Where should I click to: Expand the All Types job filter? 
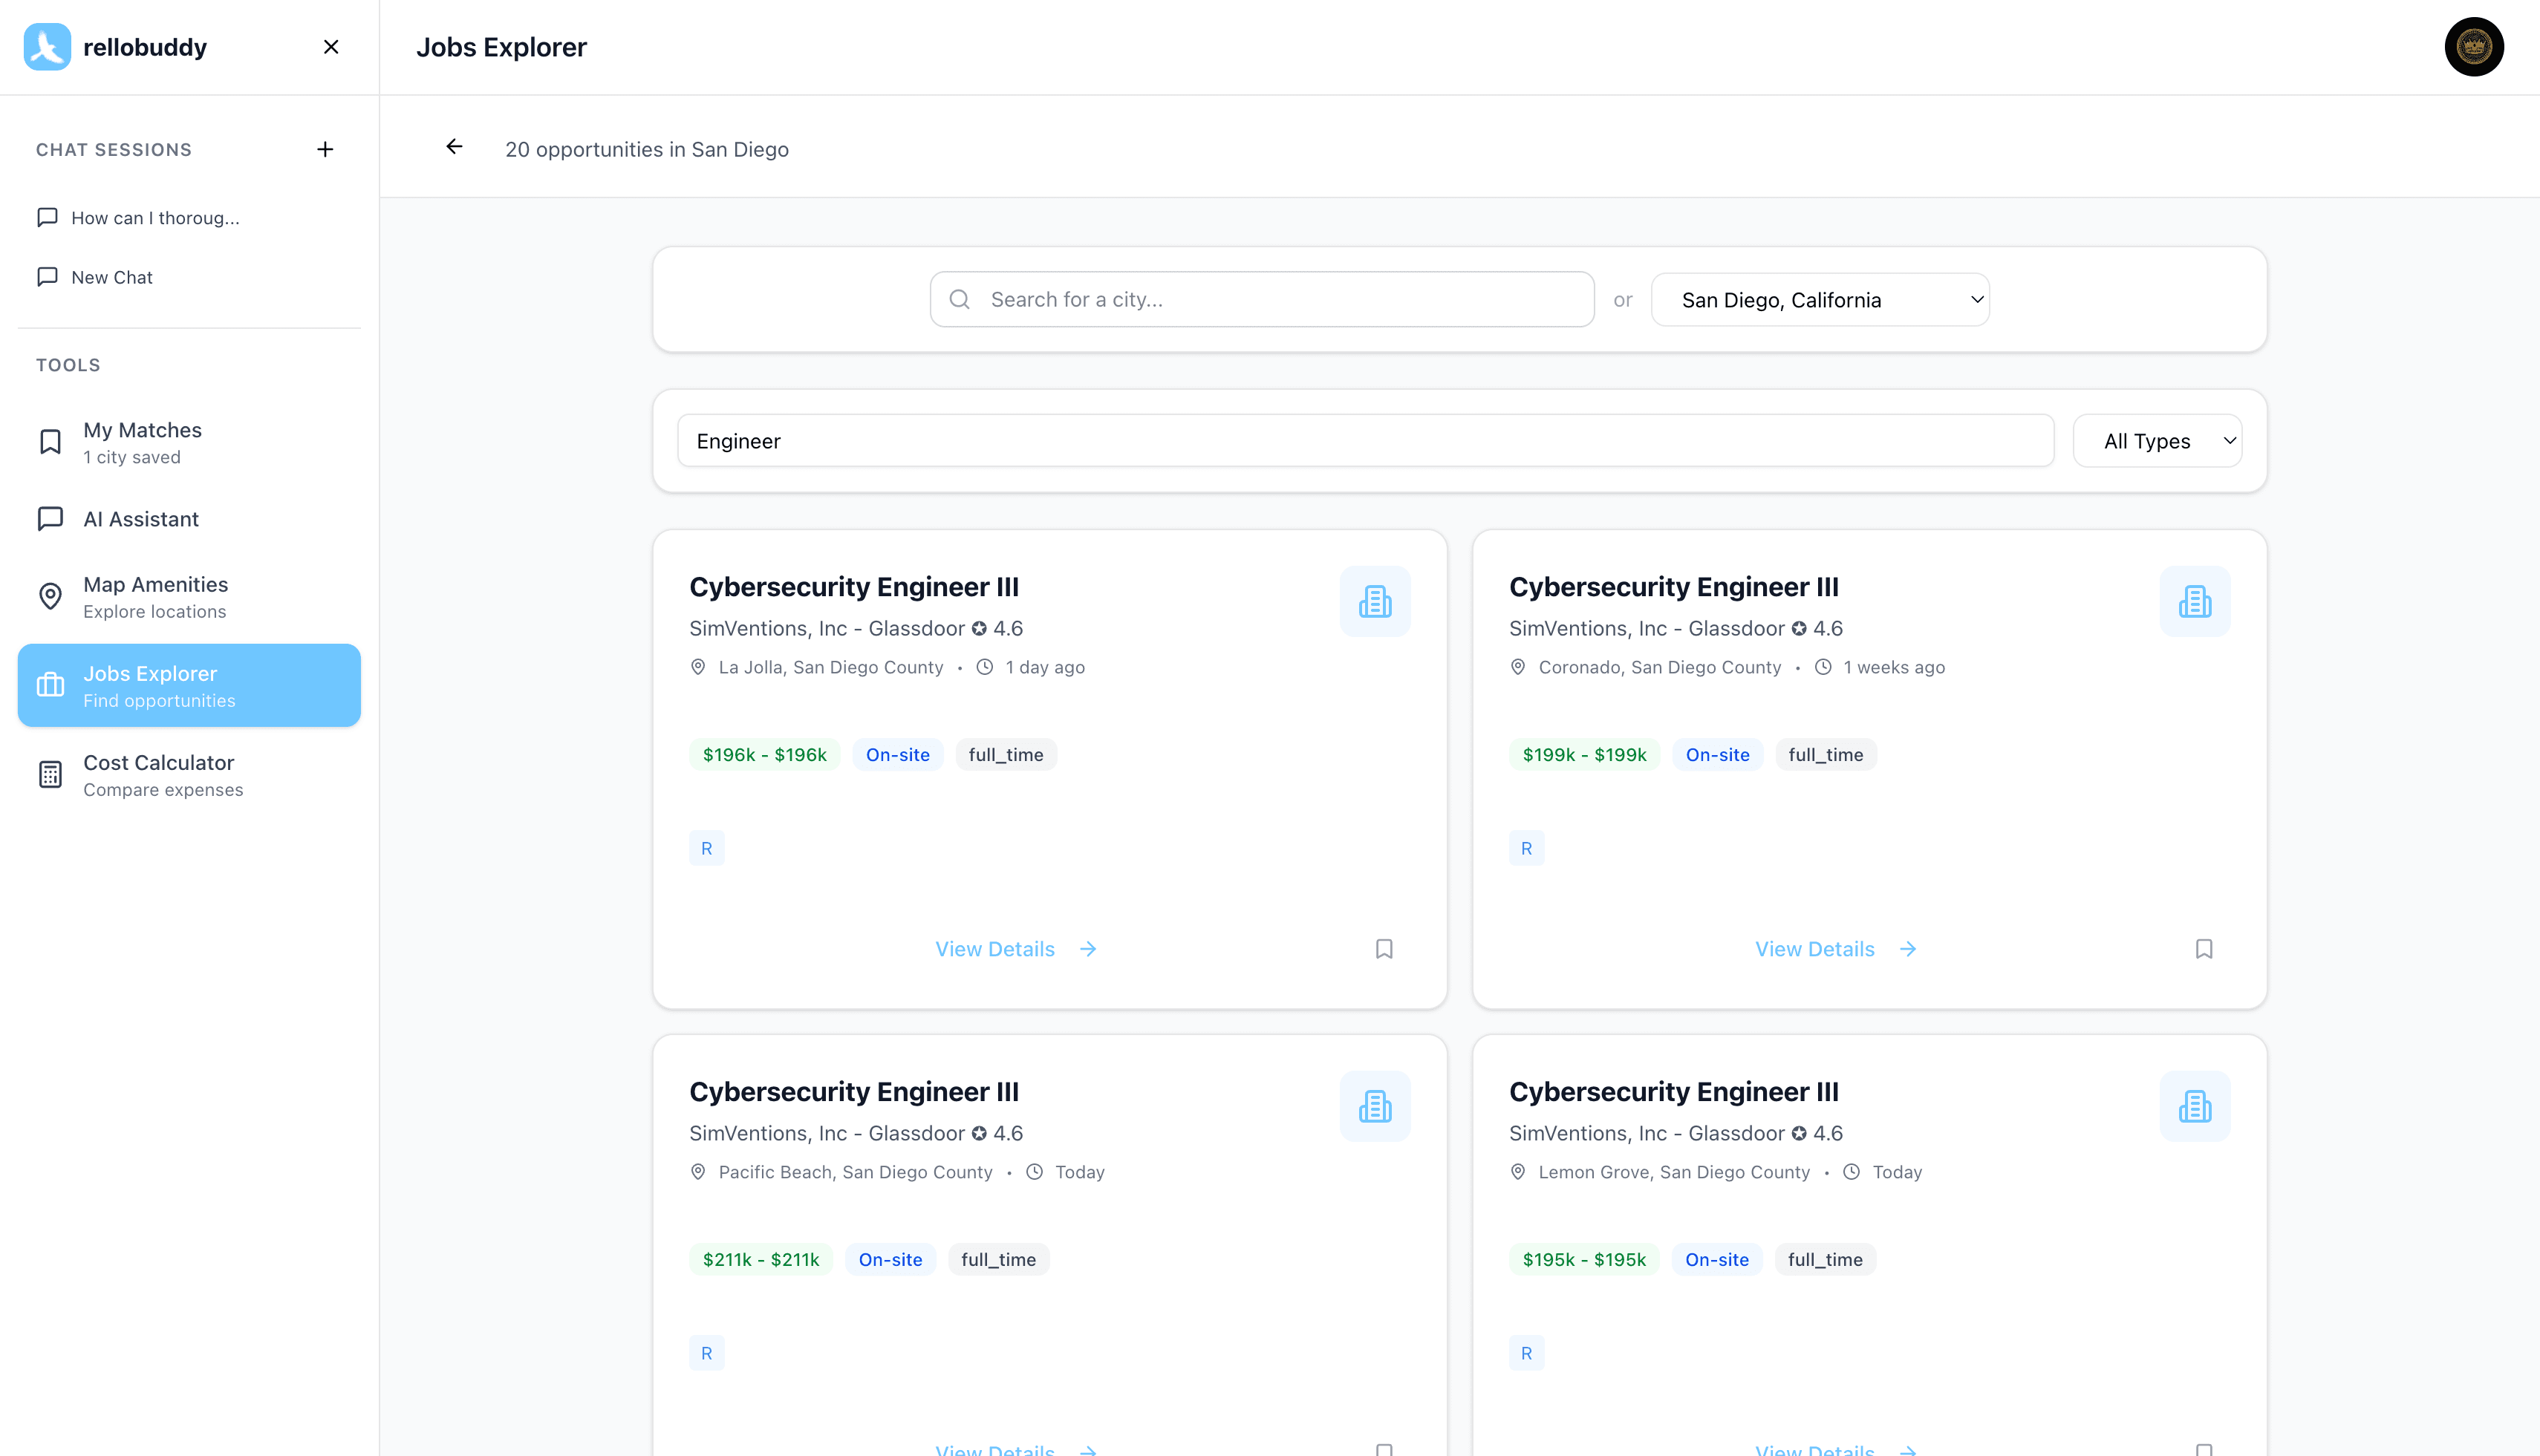pyautogui.click(x=2157, y=441)
